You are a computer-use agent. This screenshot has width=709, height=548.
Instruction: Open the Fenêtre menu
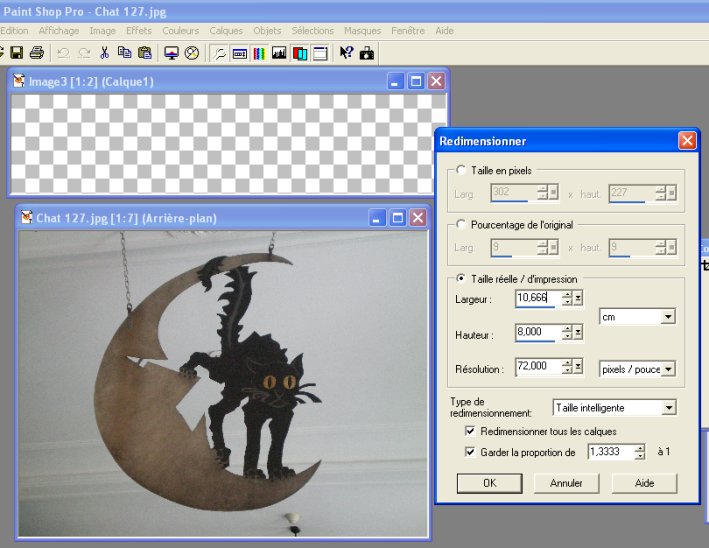coord(408,31)
